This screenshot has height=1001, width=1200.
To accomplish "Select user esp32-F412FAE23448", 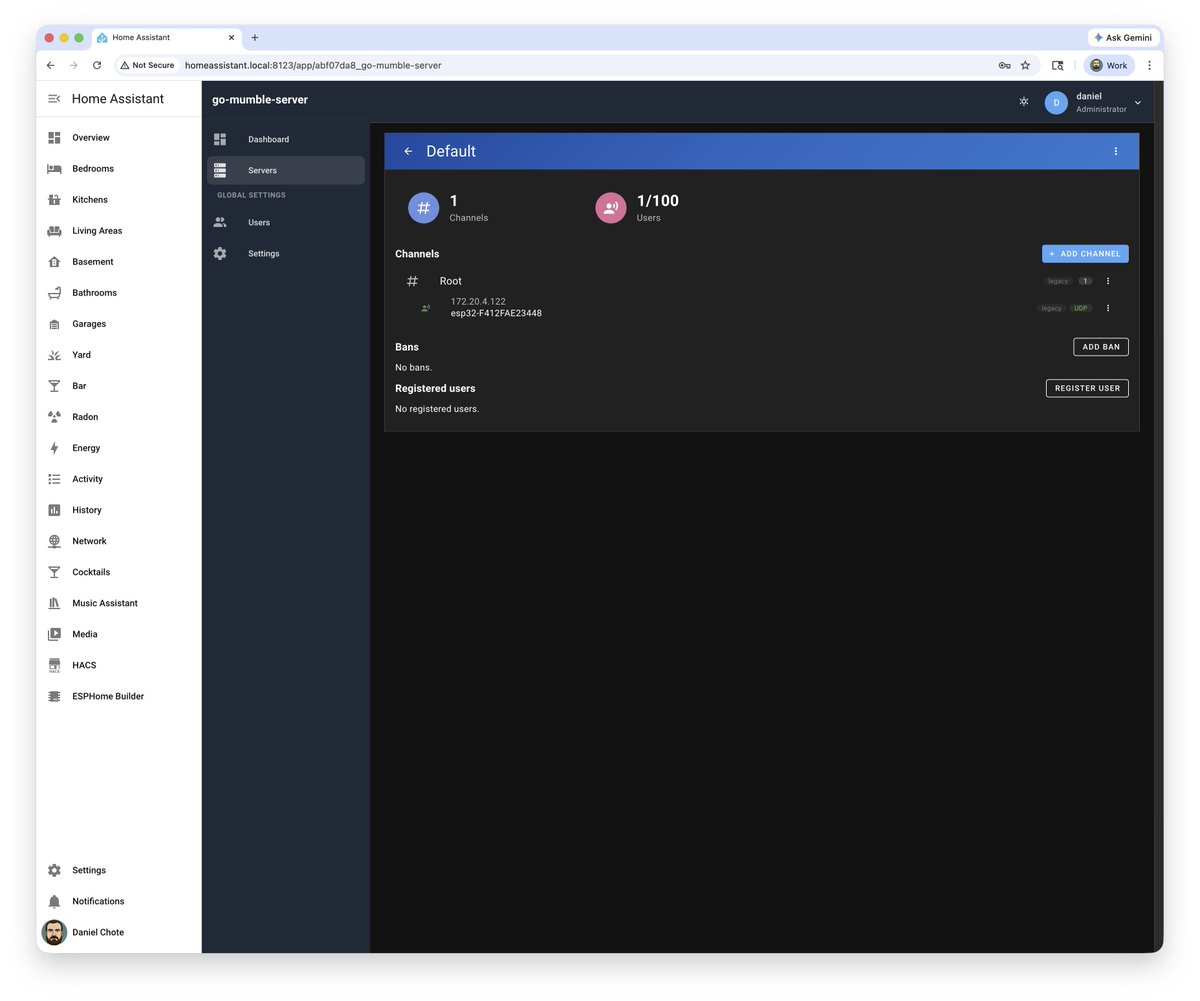I will pyautogui.click(x=496, y=313).
